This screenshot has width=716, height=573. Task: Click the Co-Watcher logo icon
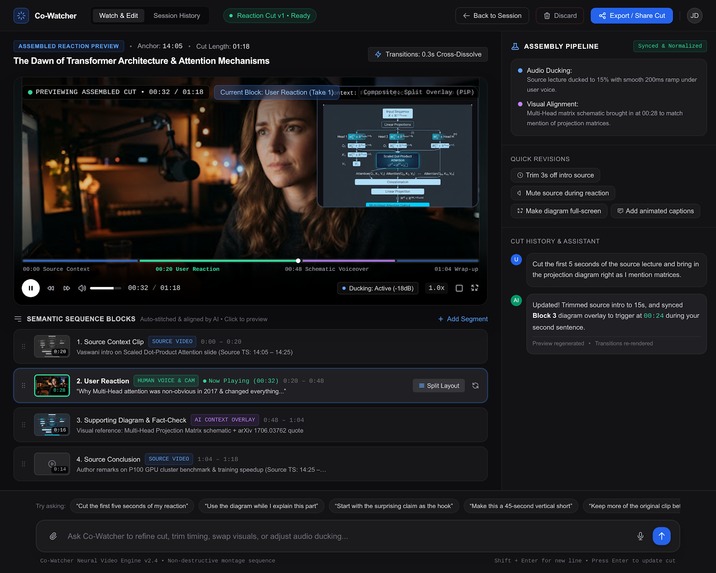coord(21,16)
